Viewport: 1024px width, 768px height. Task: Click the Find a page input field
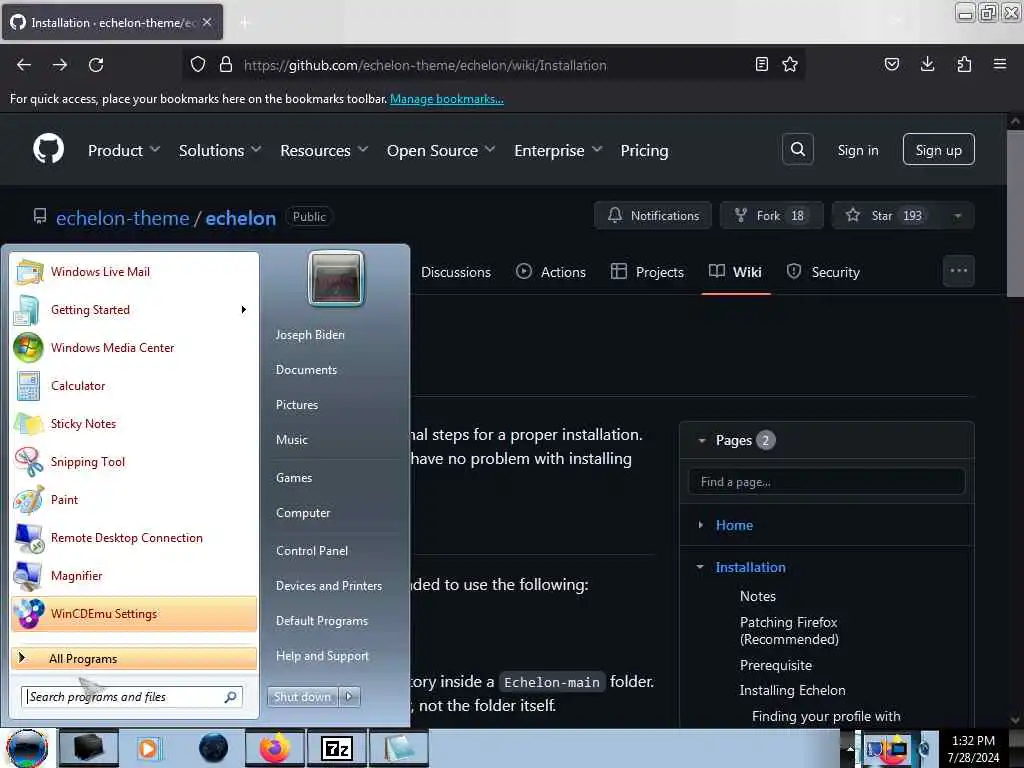(x=826, y=482)
